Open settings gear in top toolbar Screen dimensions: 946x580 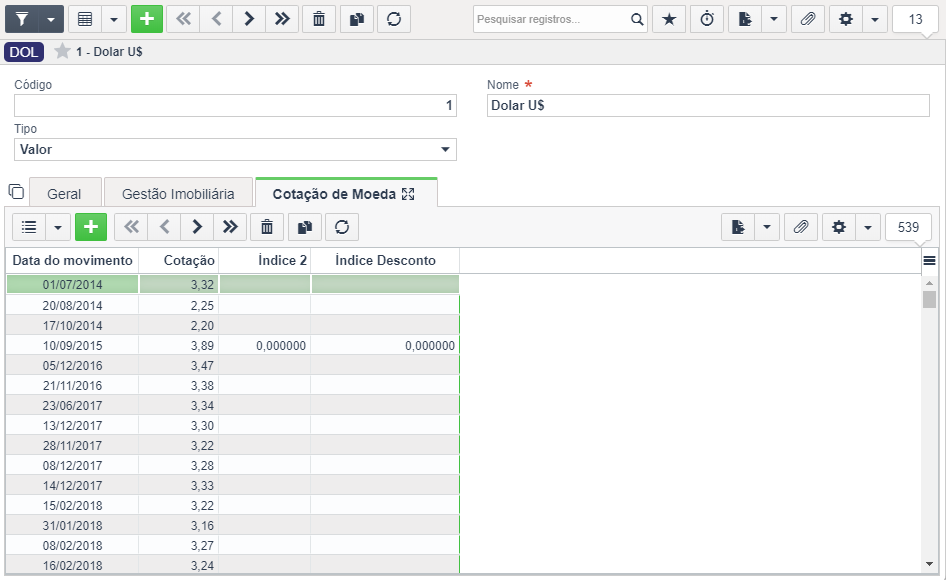pos(846,19)
